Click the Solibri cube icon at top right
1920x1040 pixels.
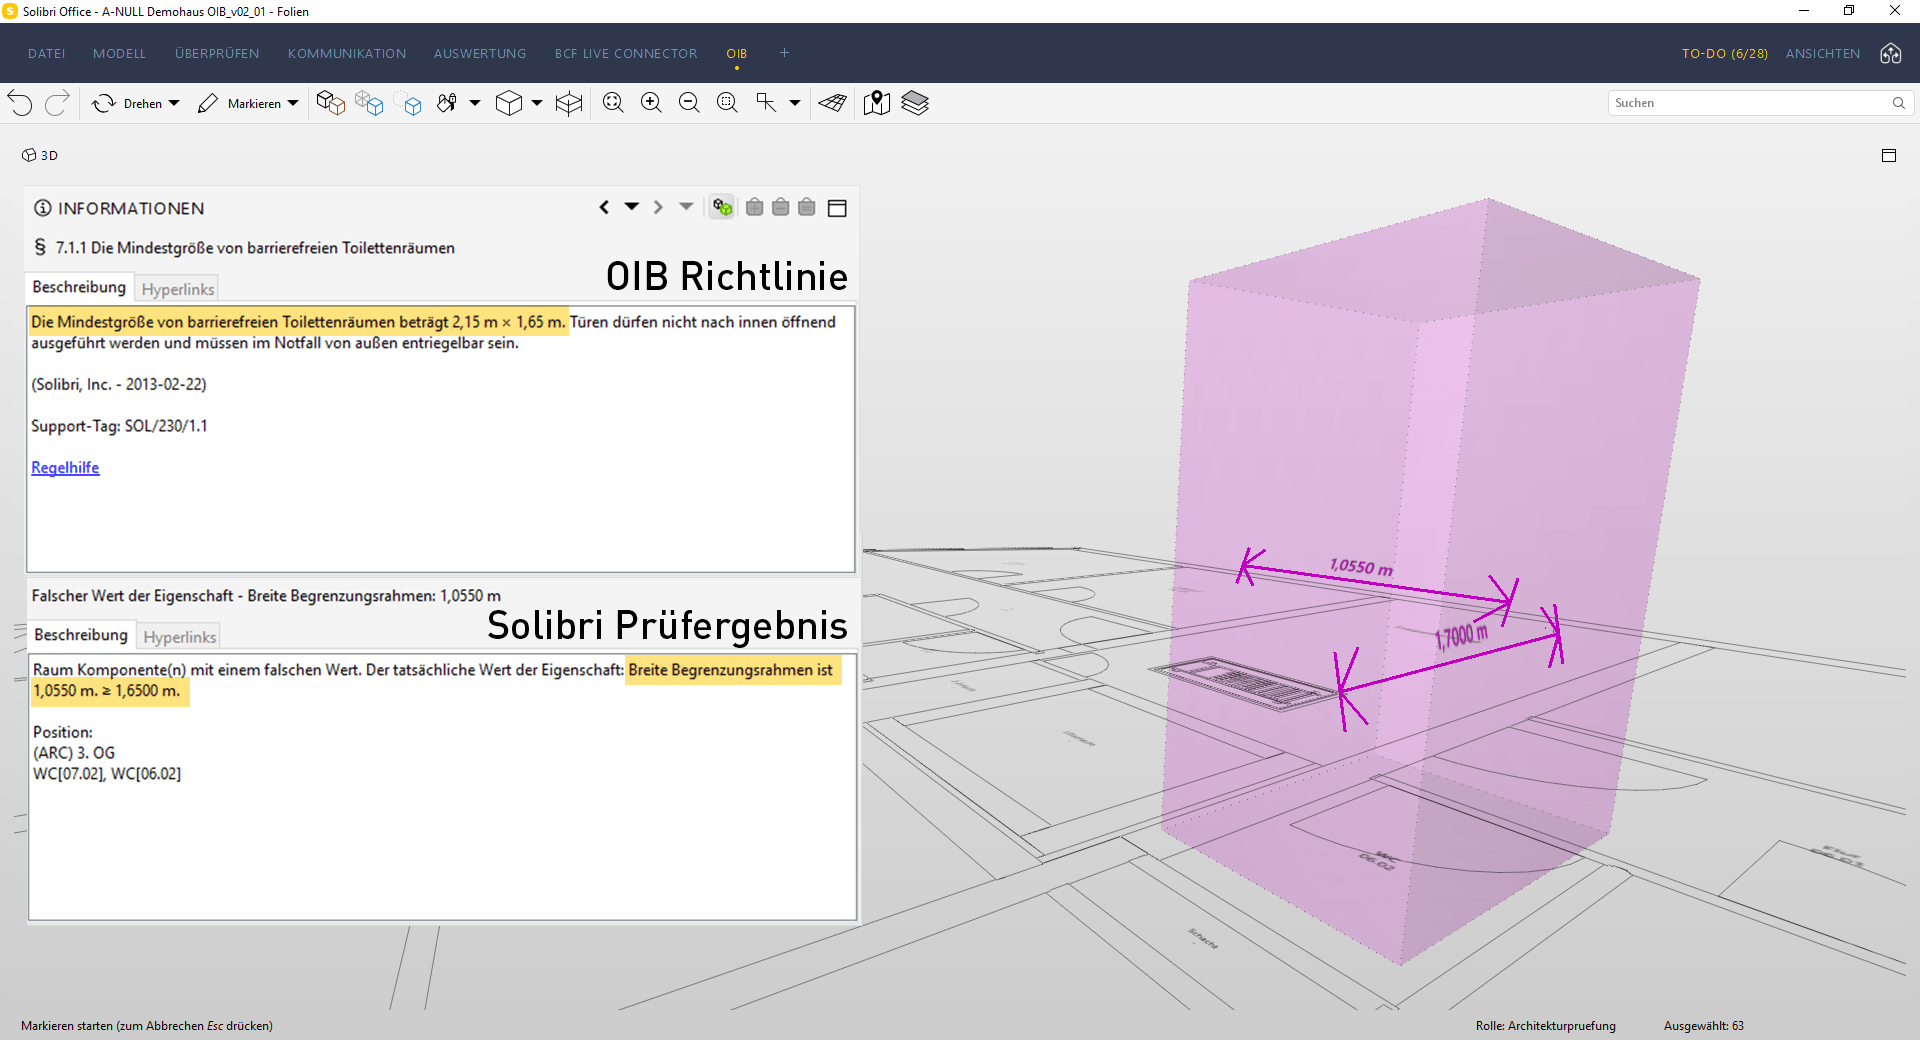[1891, 54]
